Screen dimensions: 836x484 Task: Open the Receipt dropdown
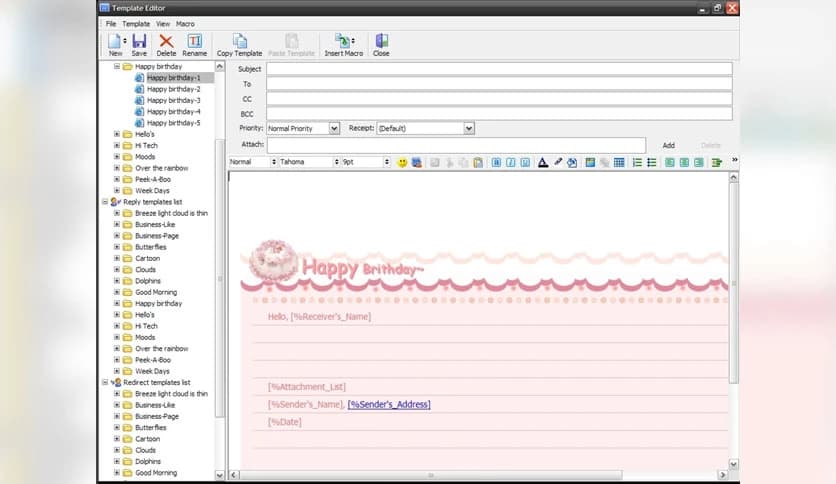pyautogui.click(x=469, y=128)
